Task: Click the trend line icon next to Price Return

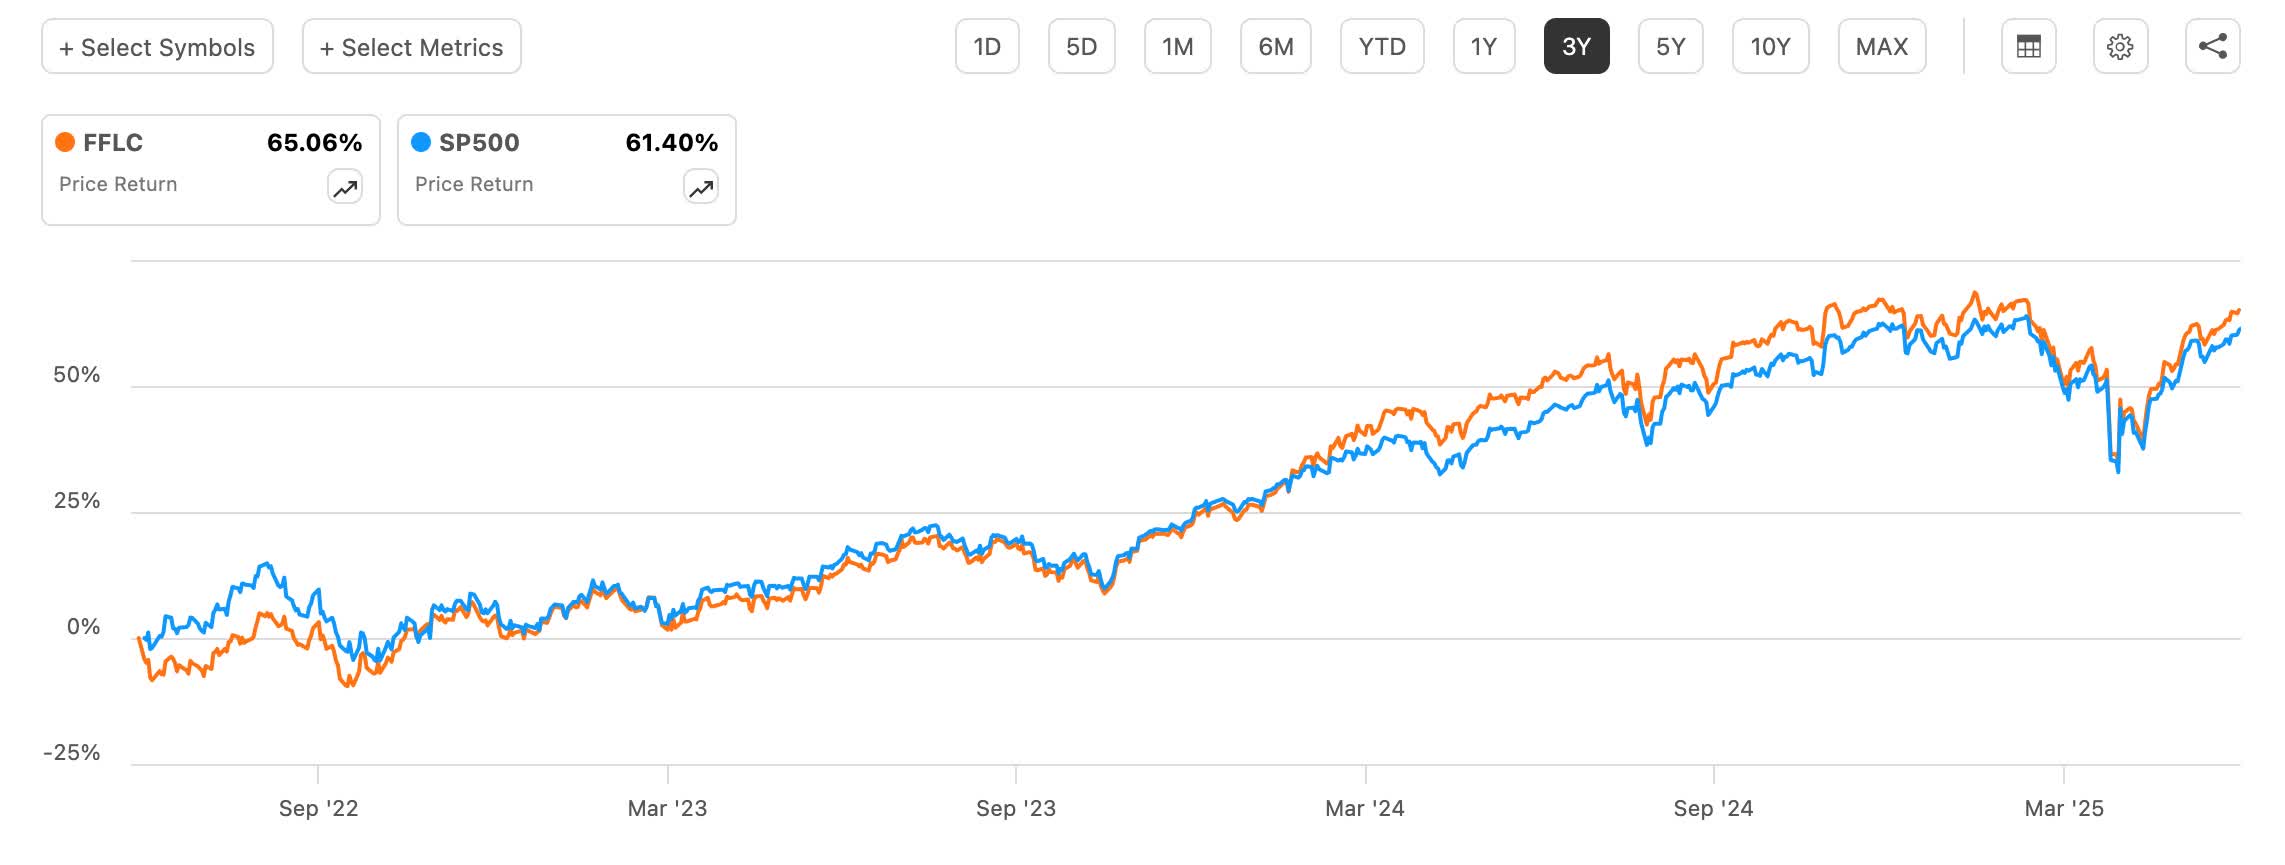Action: click(343, 186)
